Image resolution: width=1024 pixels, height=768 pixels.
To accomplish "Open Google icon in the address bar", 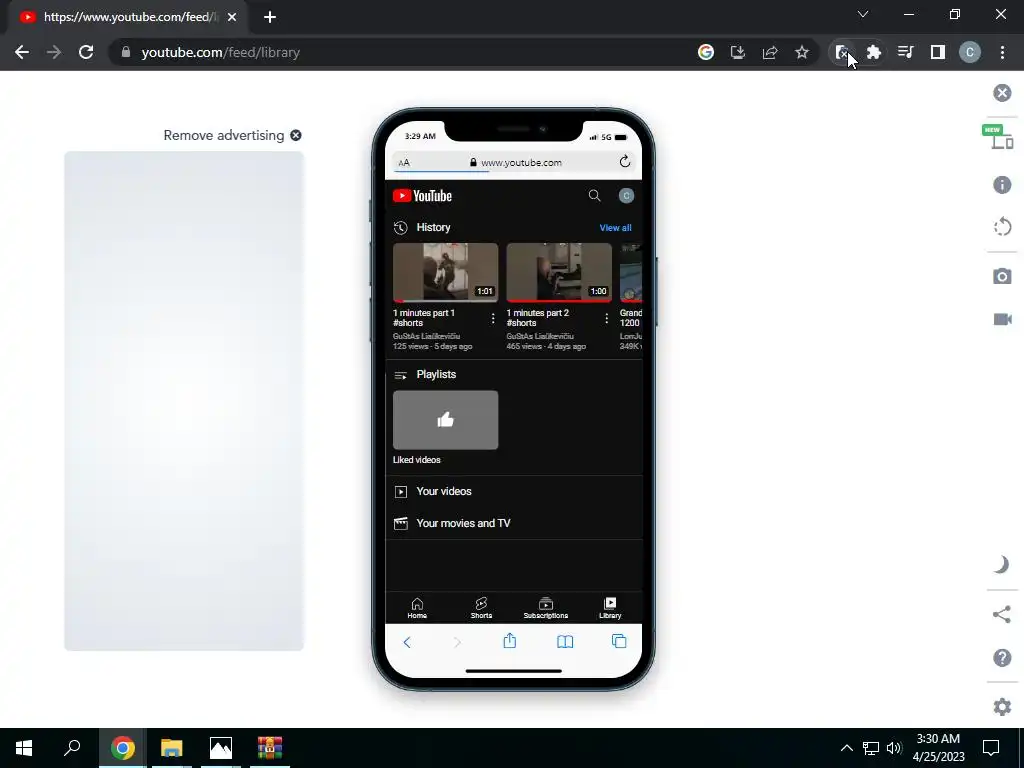I will tap(705, 52).
